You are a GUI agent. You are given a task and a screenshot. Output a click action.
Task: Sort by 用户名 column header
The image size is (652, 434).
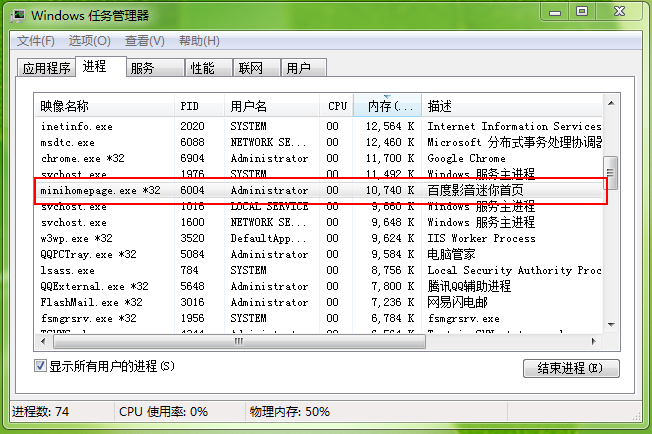(272, 106)
